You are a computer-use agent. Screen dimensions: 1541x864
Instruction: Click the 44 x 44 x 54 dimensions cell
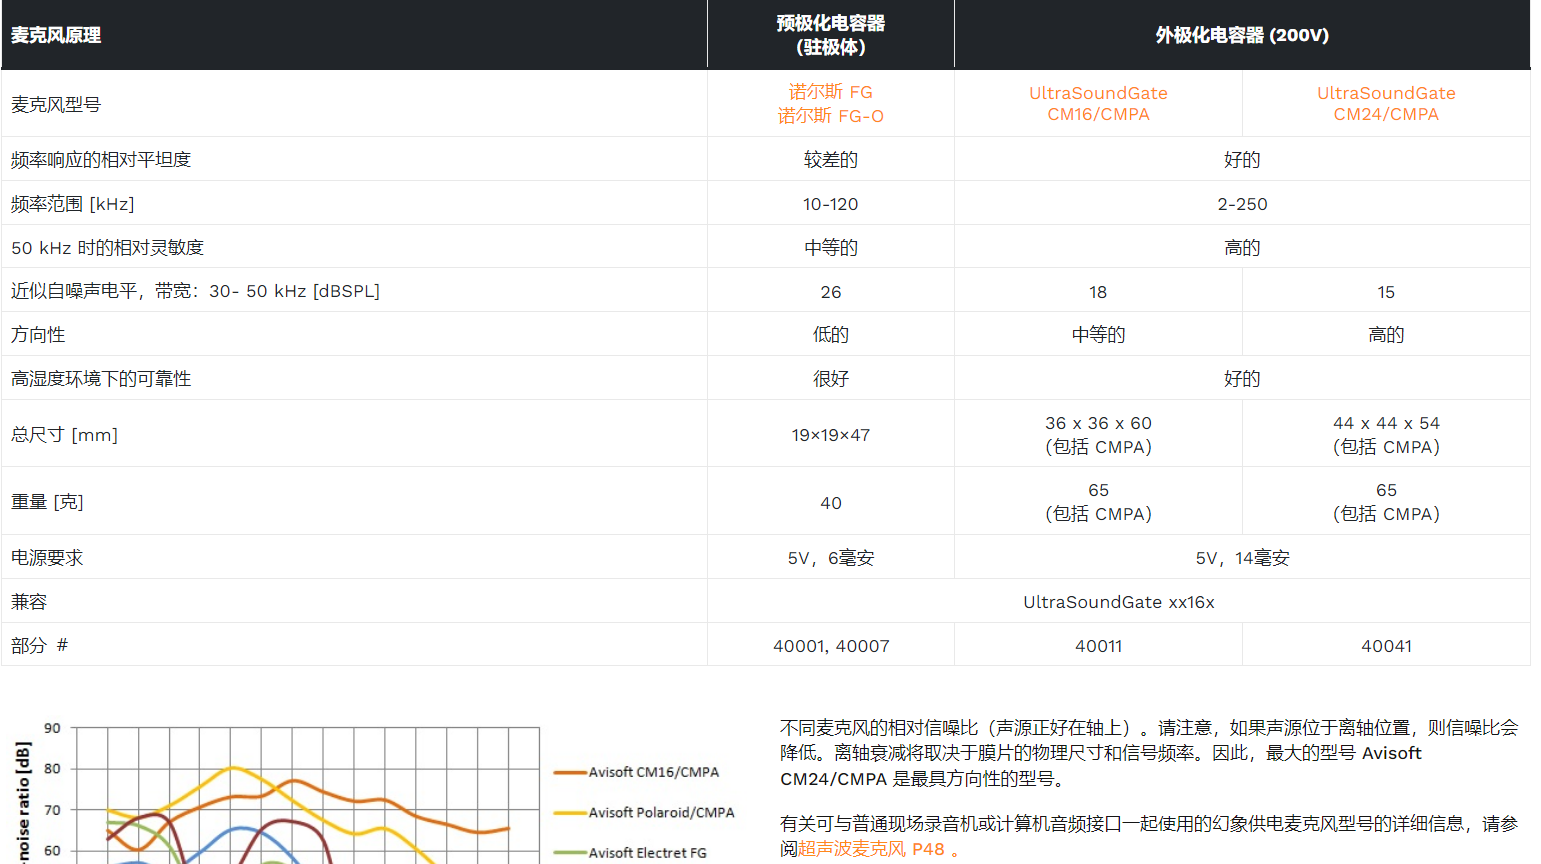point(1386,435)
